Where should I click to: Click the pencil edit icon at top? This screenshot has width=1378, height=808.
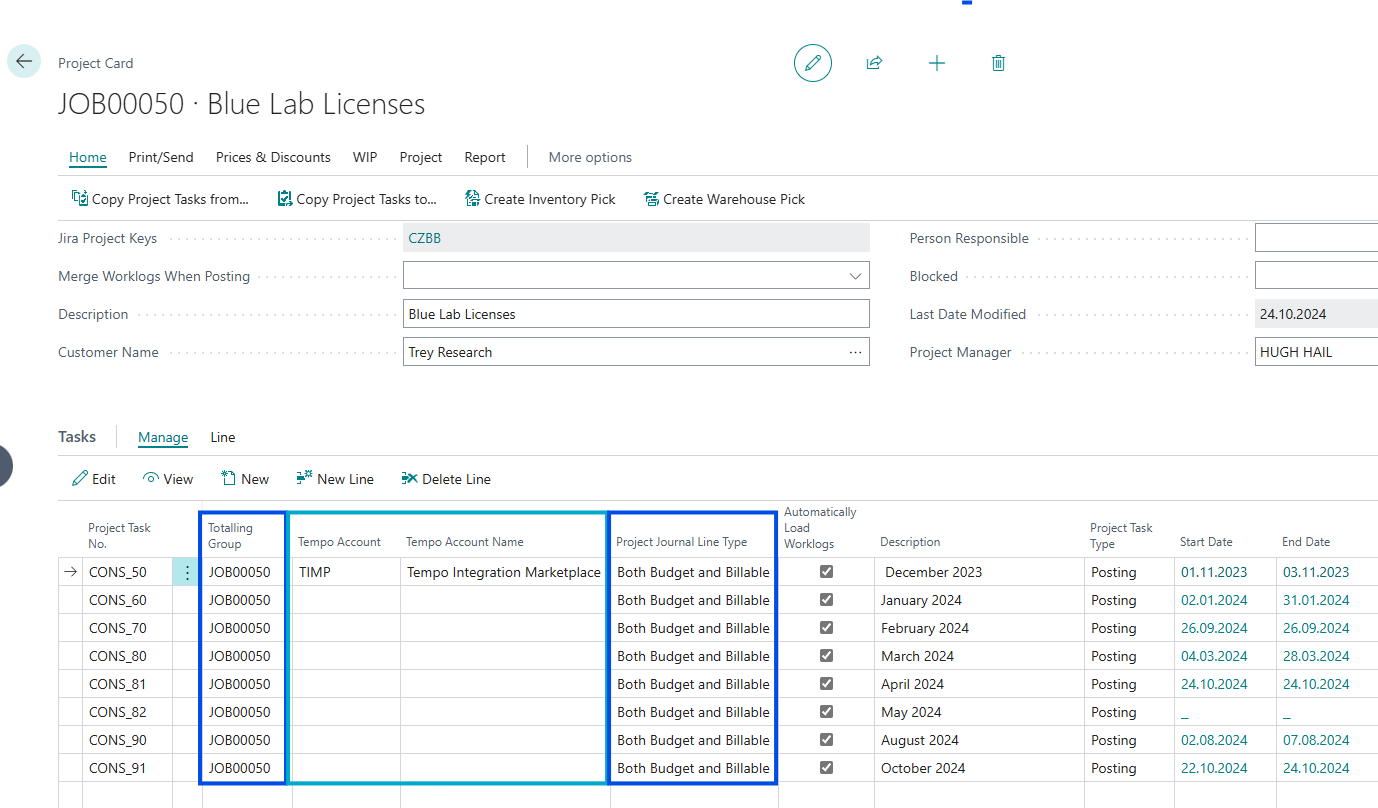tap(812, 63)
